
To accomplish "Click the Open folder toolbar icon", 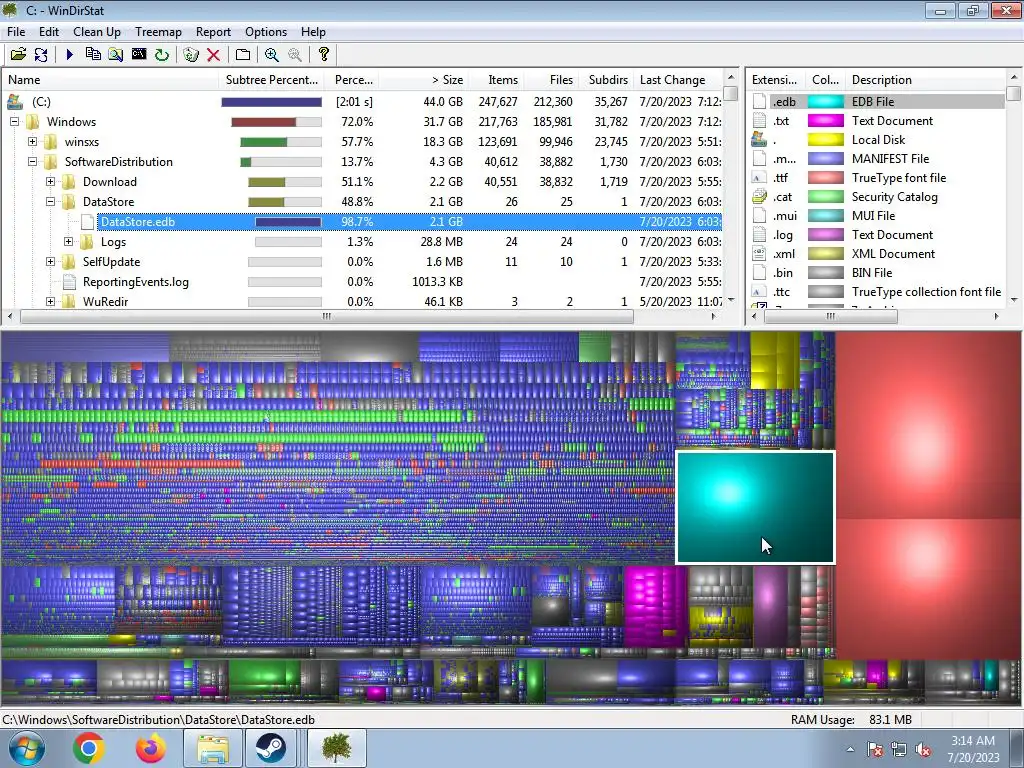I will [x=18, y=55].
